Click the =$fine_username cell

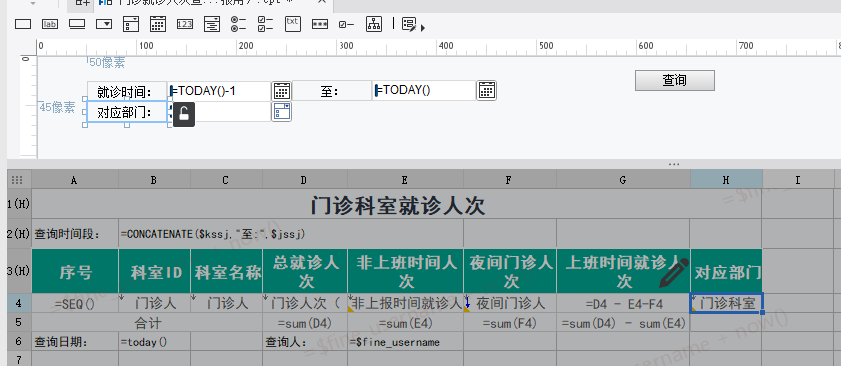pyautogui.click(x=405, y=342)
